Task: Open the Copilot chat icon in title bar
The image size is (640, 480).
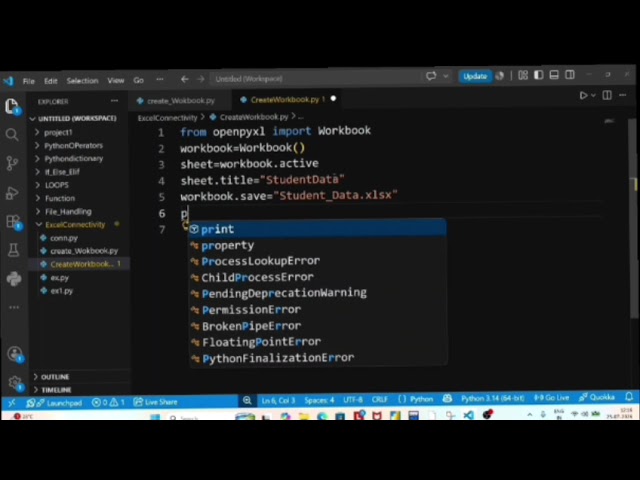Action: coord(431,76)
